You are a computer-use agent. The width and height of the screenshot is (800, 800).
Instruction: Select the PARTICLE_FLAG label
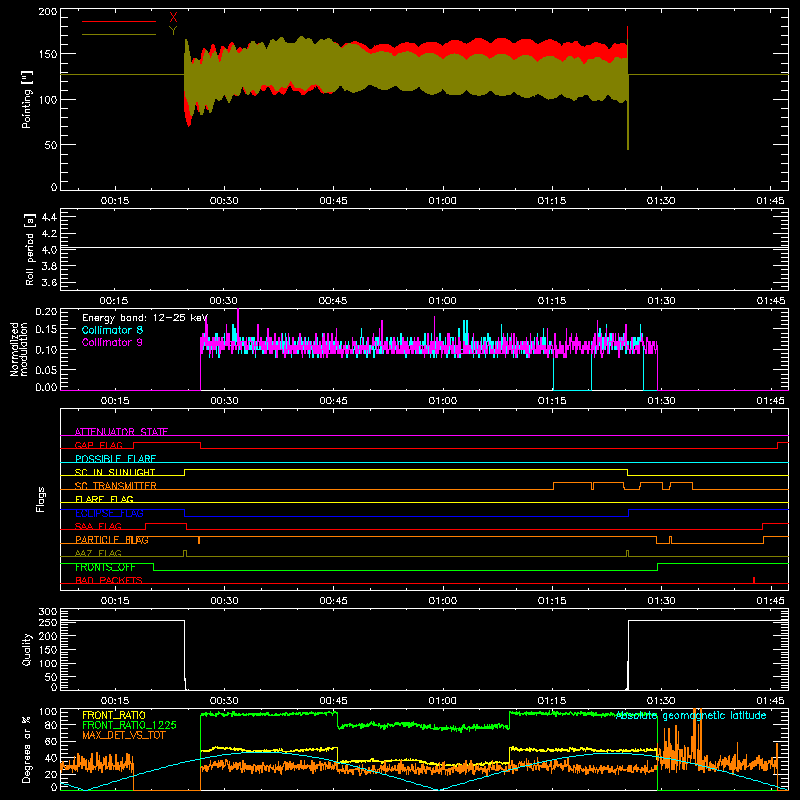[x=112, y=540]
